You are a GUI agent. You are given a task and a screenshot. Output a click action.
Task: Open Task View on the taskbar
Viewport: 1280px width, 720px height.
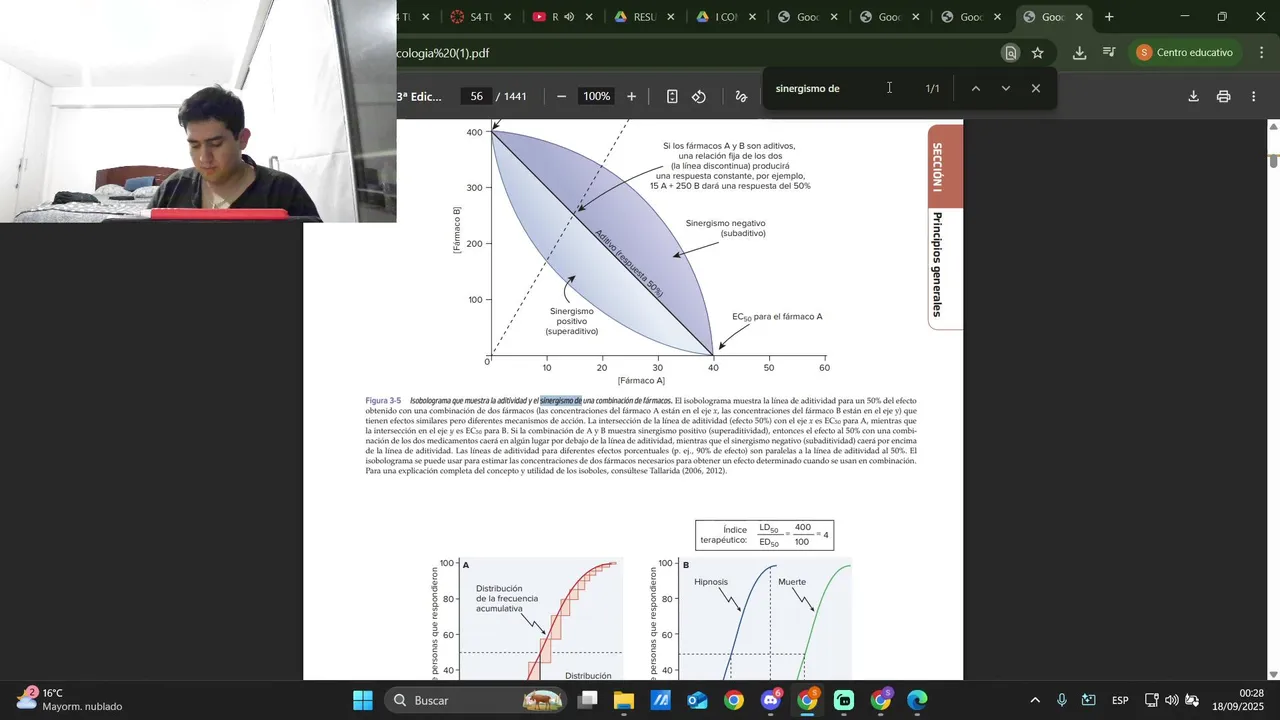[588, 700]
